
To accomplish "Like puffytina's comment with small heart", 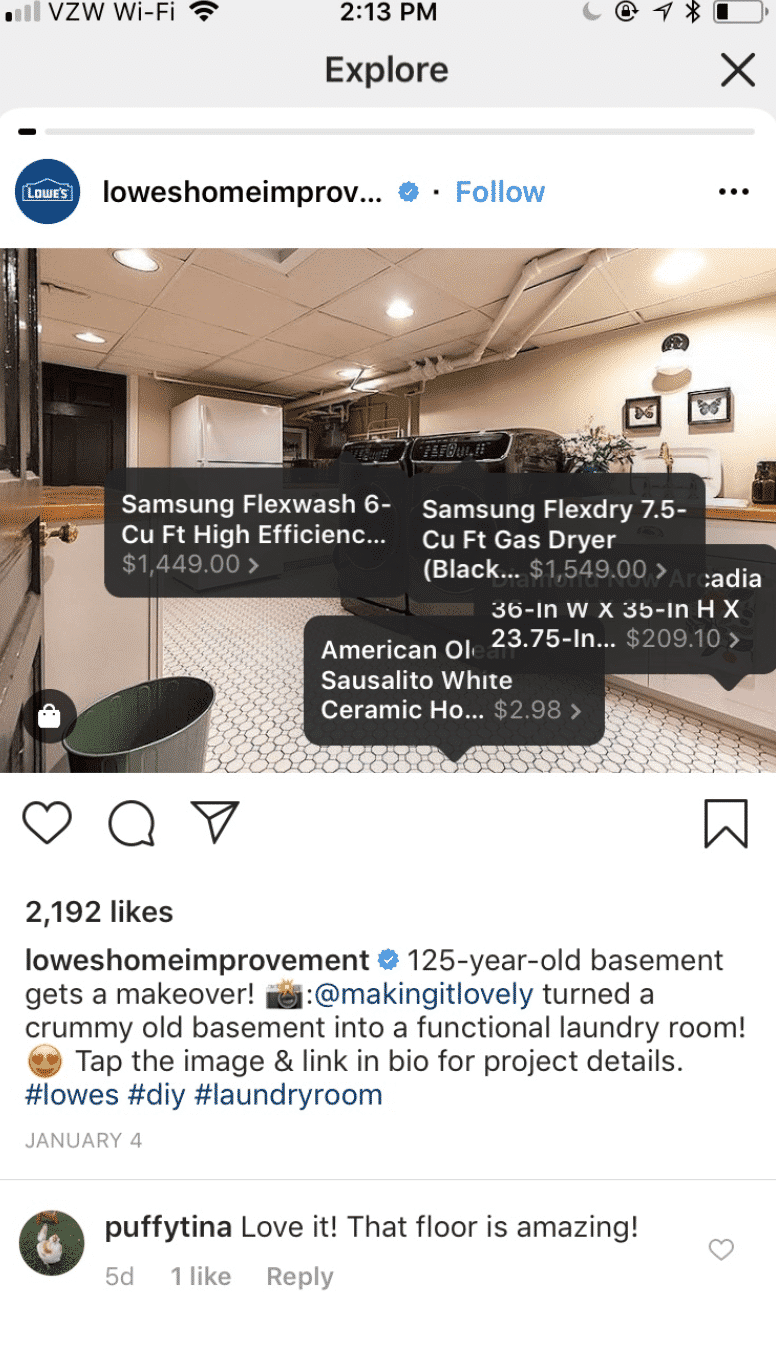I will 721,1249.
